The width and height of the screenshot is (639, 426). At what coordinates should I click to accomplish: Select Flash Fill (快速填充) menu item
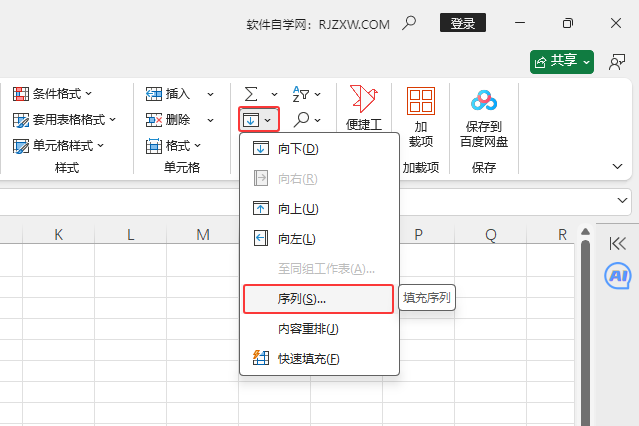tap(308, 359)
